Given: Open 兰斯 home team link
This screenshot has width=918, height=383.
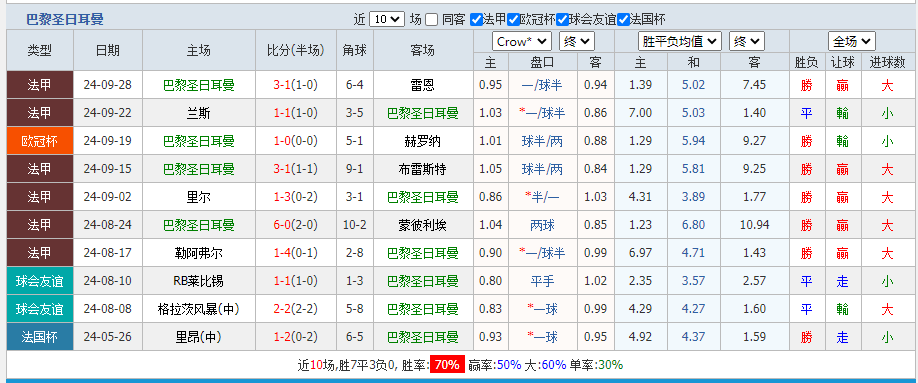Looking at the screenshot, I should point(198,114).
